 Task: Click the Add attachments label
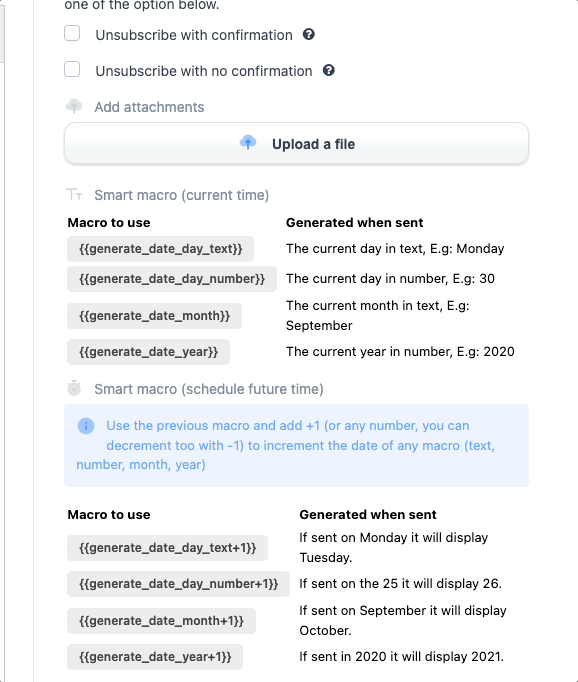[x=149, y=107]
